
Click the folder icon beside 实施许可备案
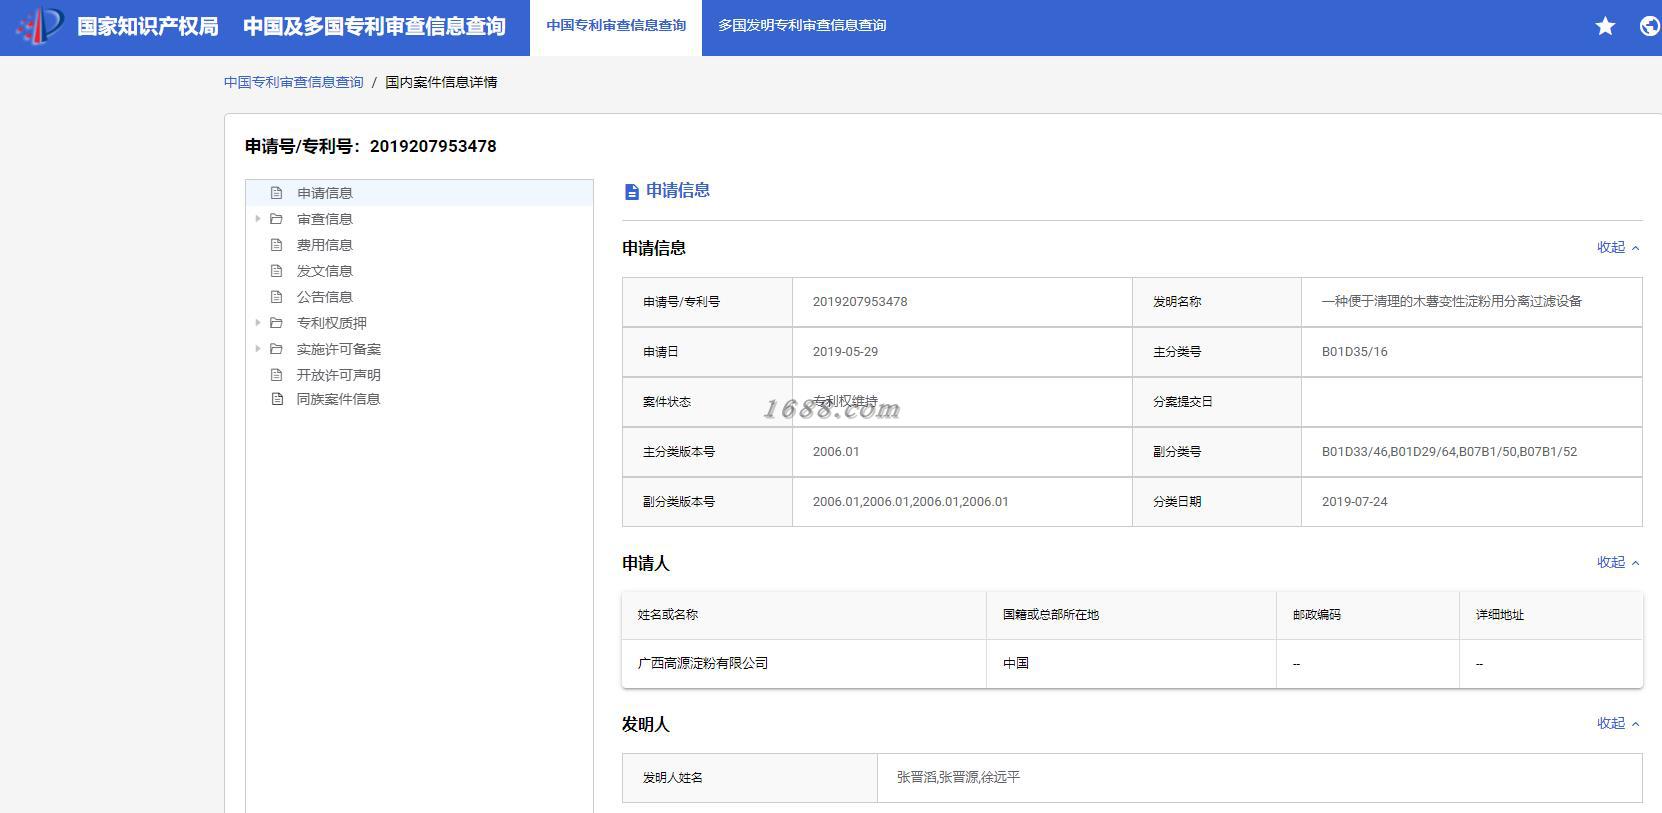[x=277, y=349]
